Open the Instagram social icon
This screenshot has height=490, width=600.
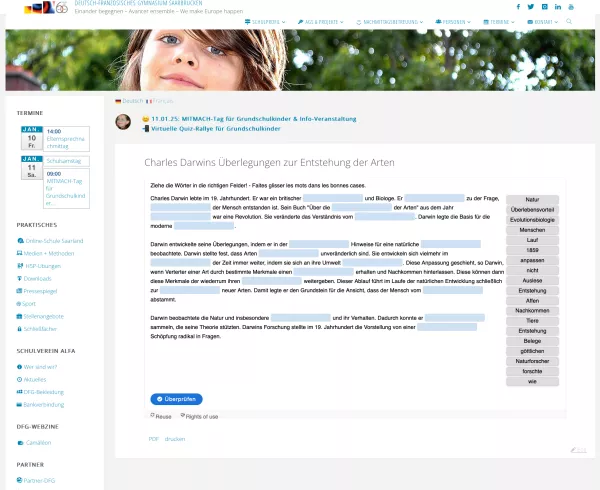click(x=544, y=6)
